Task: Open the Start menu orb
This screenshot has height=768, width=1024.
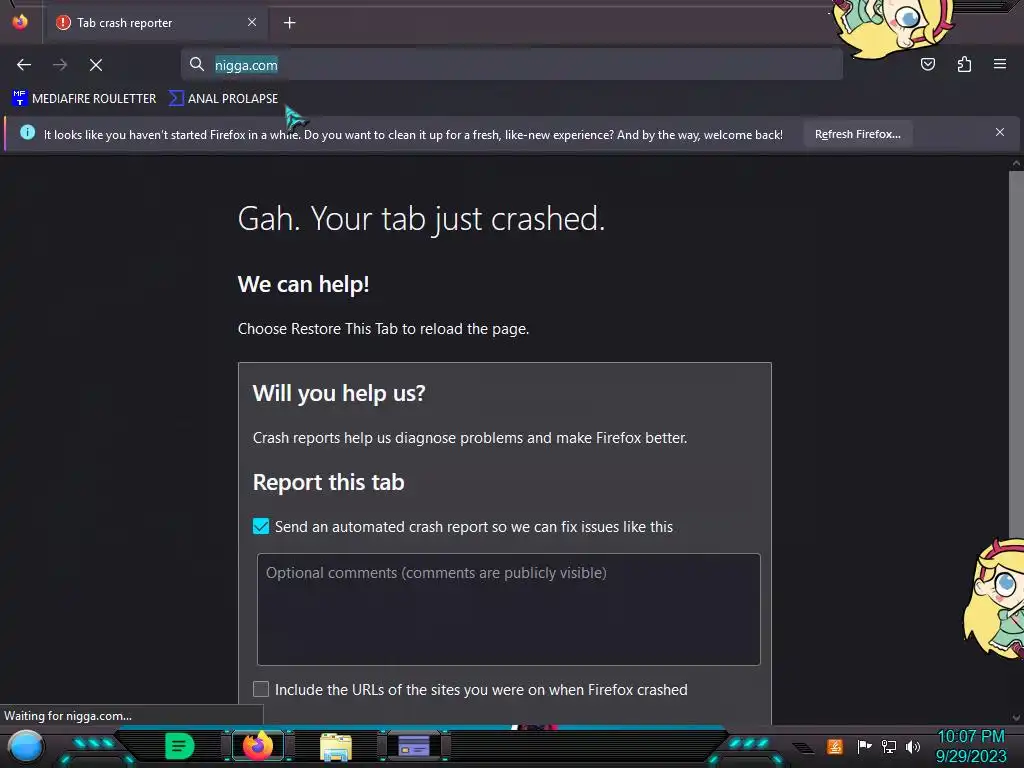Action: point(26,747)
